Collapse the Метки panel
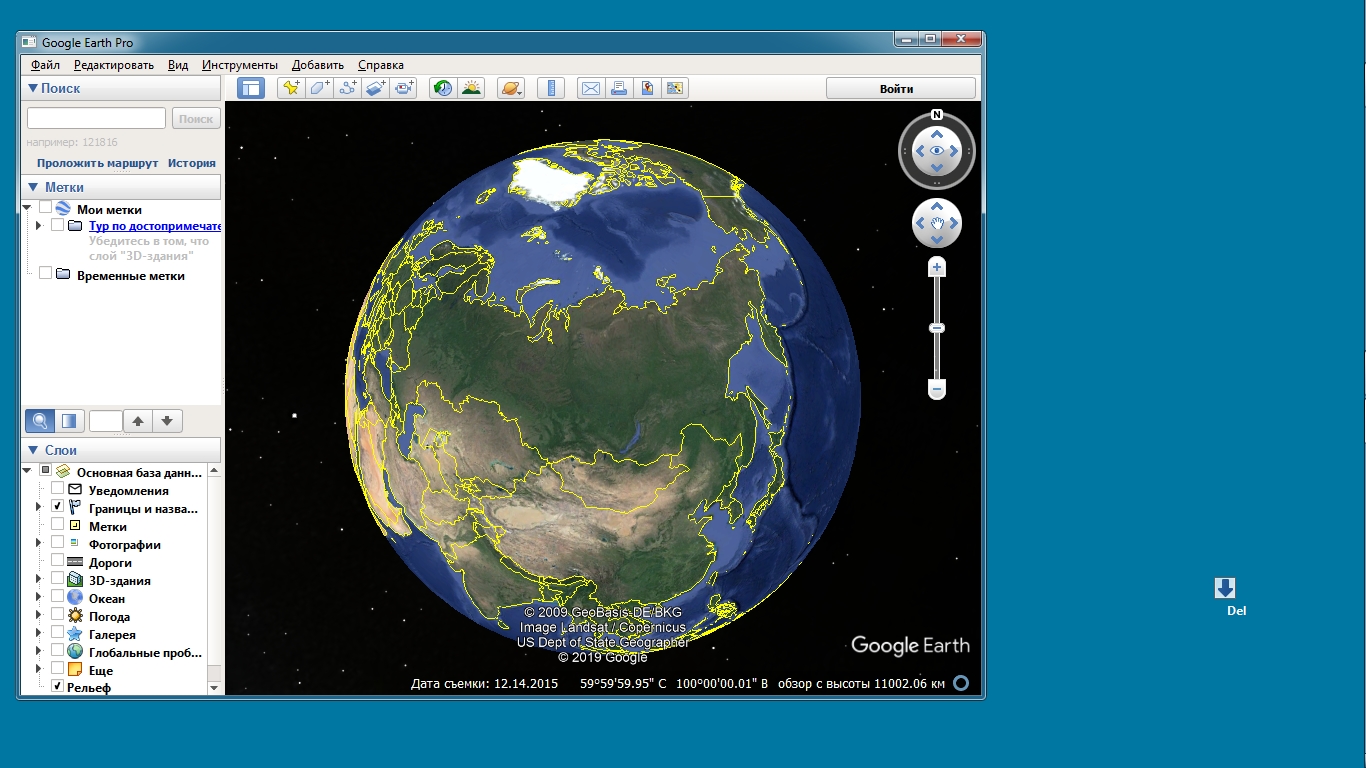This screenshot has height=768, width=1366. (33, 187)
